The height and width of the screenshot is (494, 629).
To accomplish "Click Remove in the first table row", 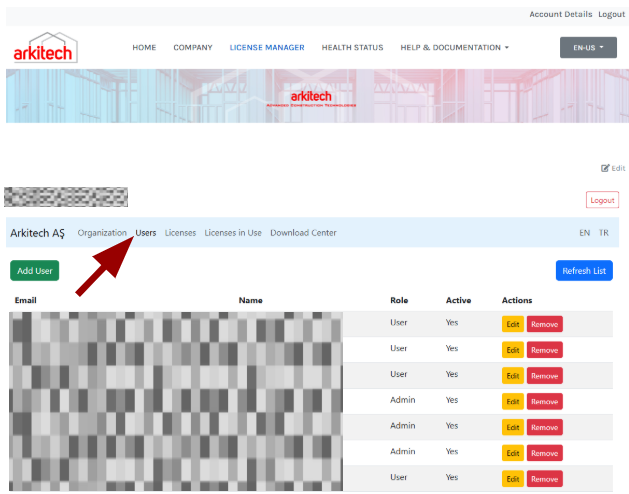I will tap(544, 324).
